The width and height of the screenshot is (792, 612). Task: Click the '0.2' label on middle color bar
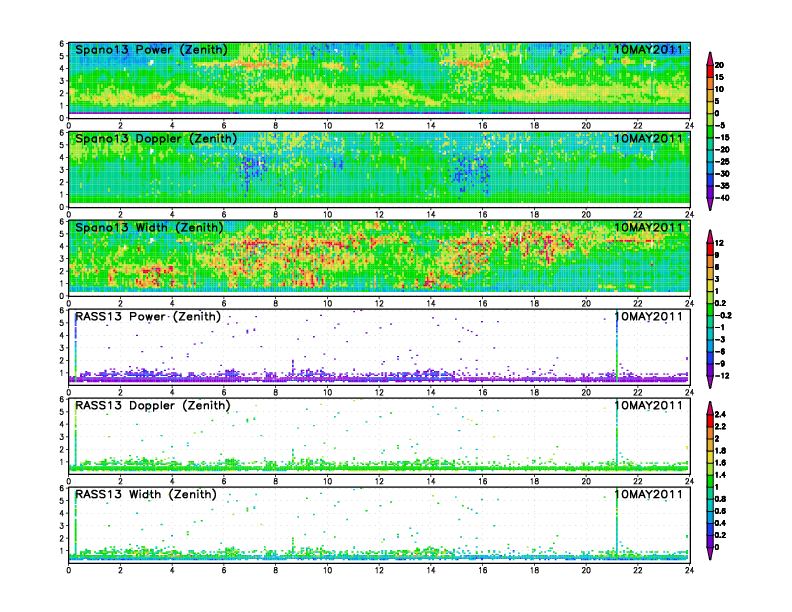[720, 303]
